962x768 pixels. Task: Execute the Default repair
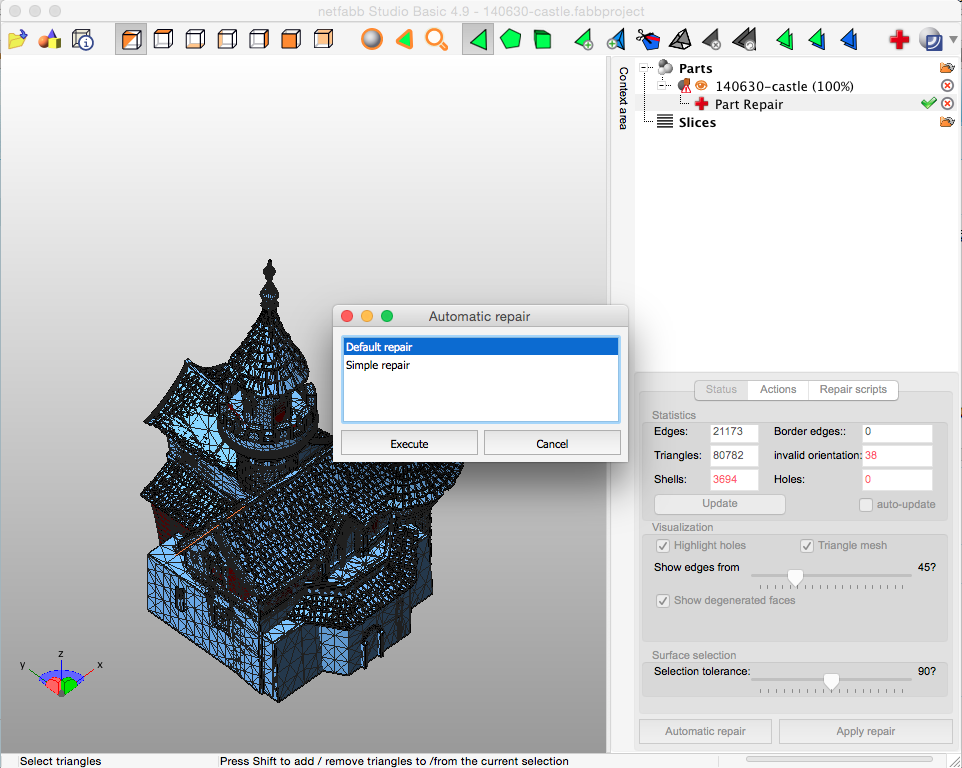409,442
